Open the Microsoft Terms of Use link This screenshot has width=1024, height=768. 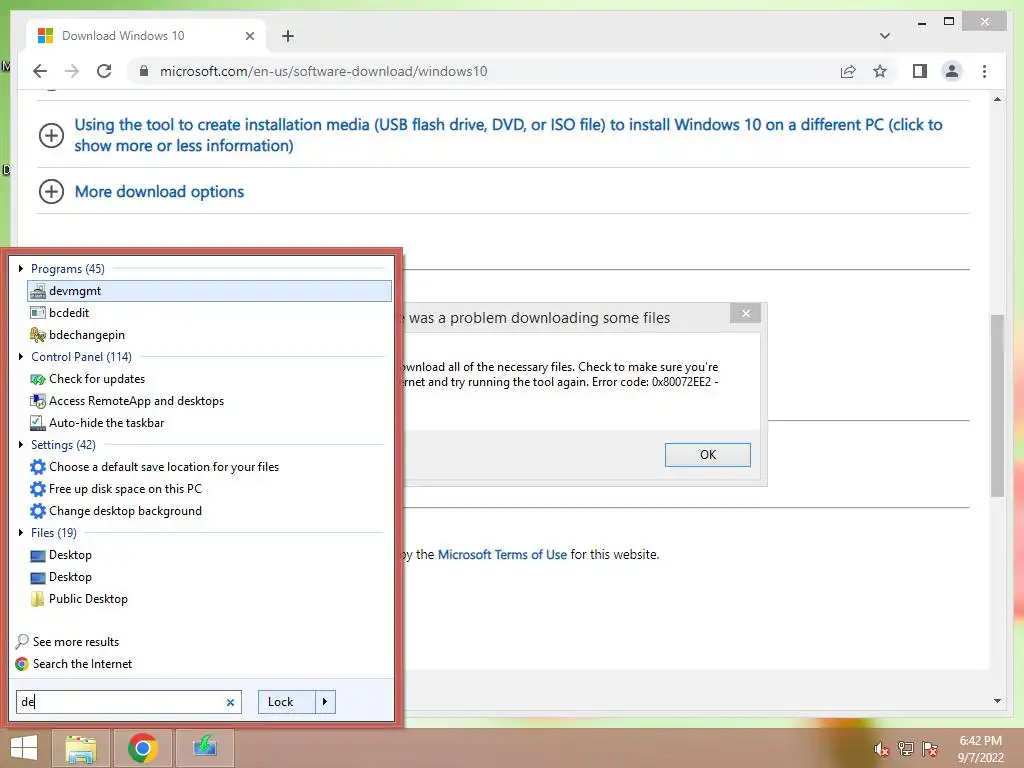coord(502,554)
